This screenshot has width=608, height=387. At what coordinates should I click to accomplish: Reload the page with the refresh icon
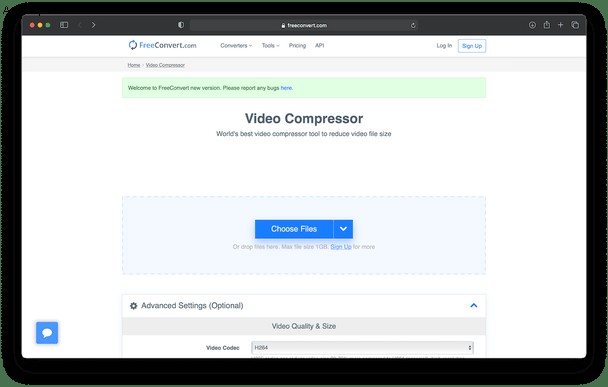(x=413, y=25)
